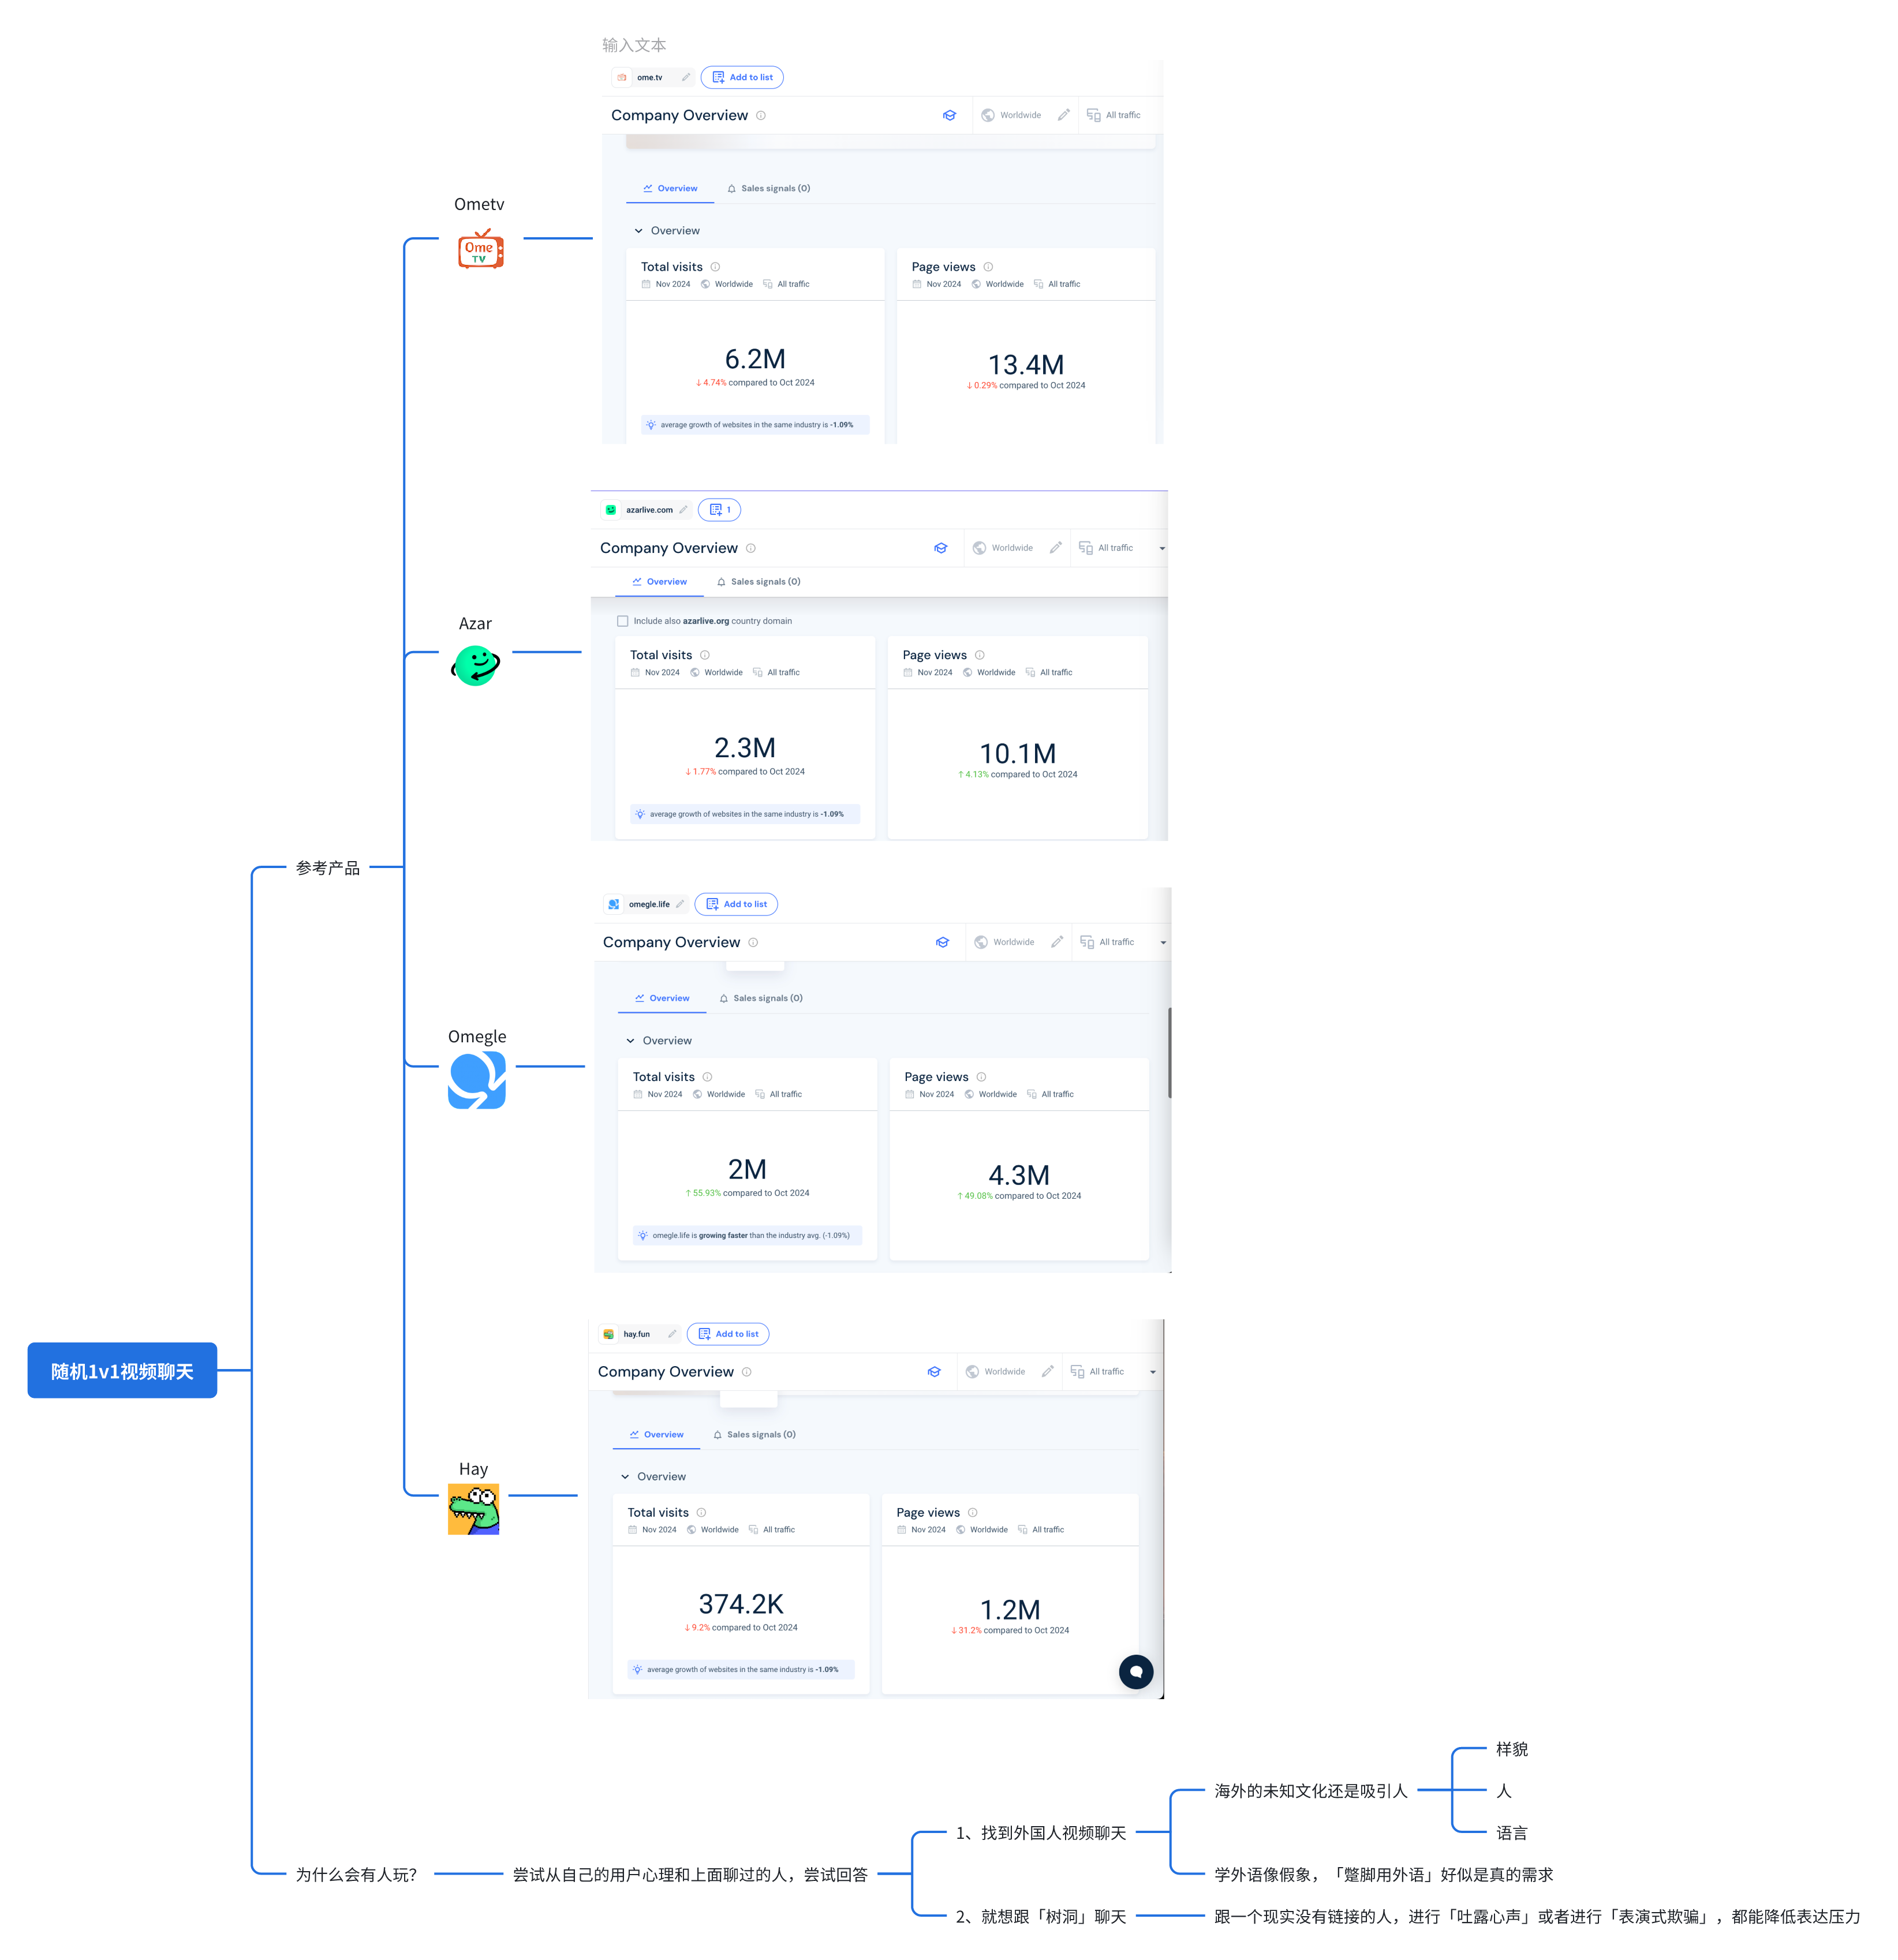Collapse the Overview section under hay.fun
The height and width of the screenshot is (1960, 1898).
625,1476
